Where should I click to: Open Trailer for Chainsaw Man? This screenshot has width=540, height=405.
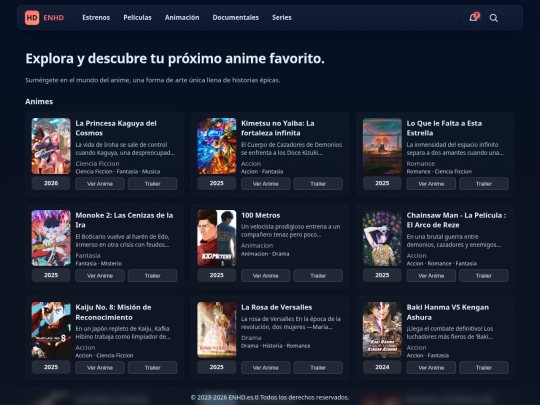coord(484,276)
